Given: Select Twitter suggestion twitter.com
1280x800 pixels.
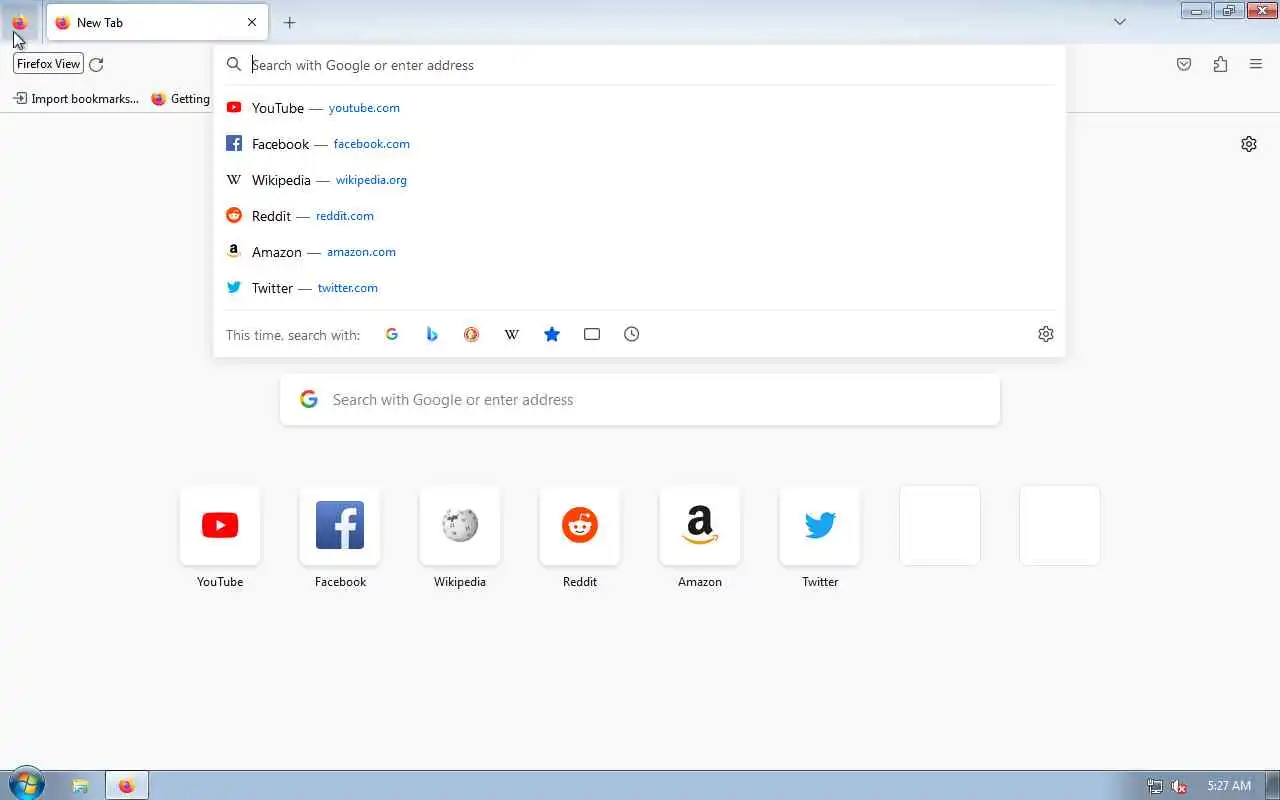Looking at the screenshot, I should click(x=640, y=288).
